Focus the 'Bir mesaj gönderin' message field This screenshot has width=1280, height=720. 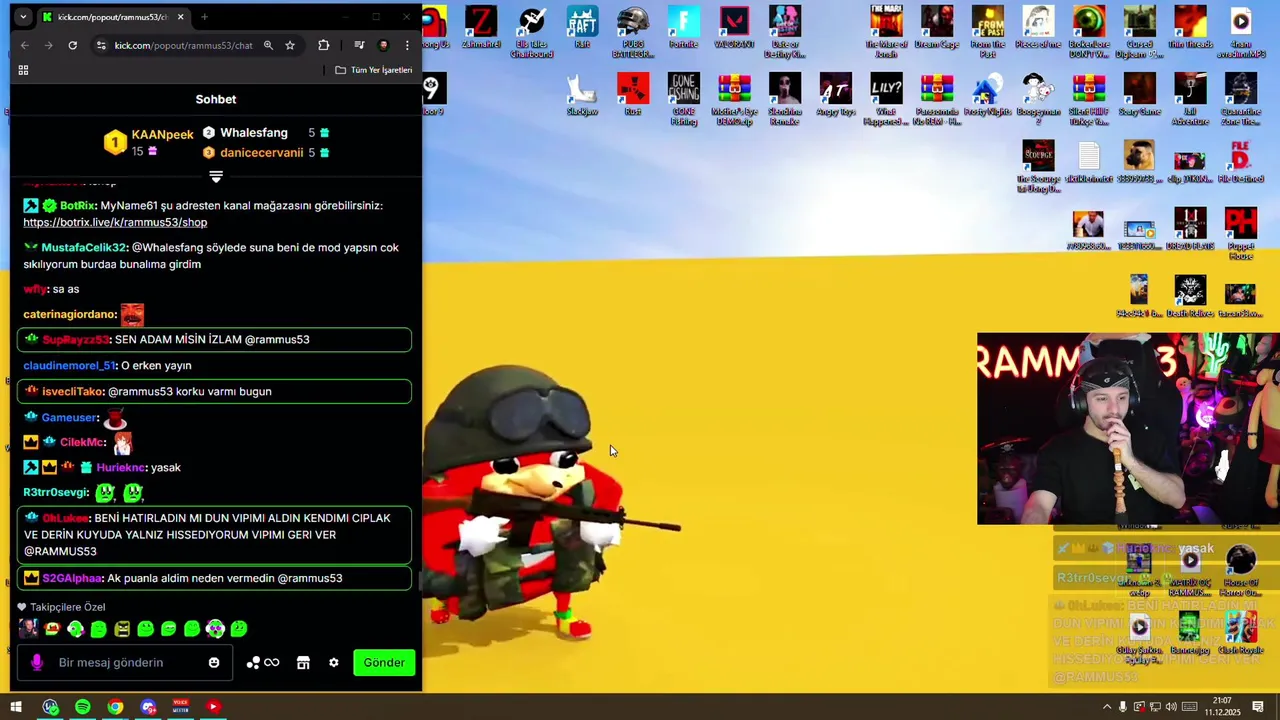(125, 663)
